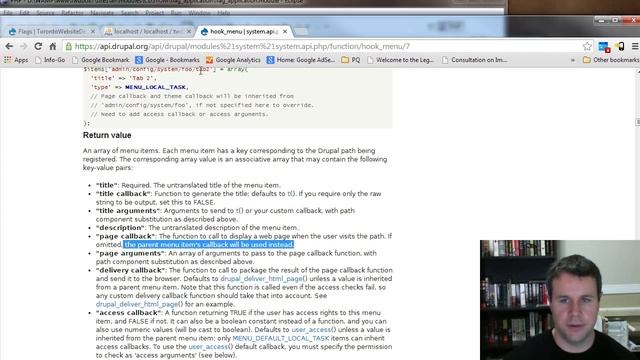Bookmark this page with the star icon

(587, 47)
